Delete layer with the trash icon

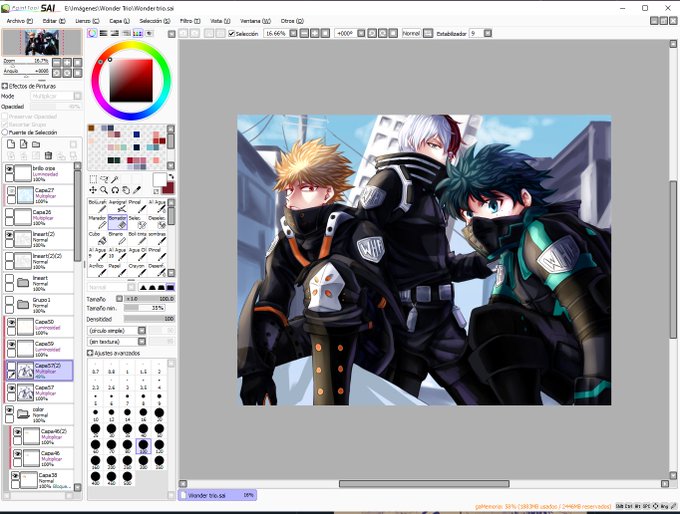pyautogui.click(x=49, y=155)
